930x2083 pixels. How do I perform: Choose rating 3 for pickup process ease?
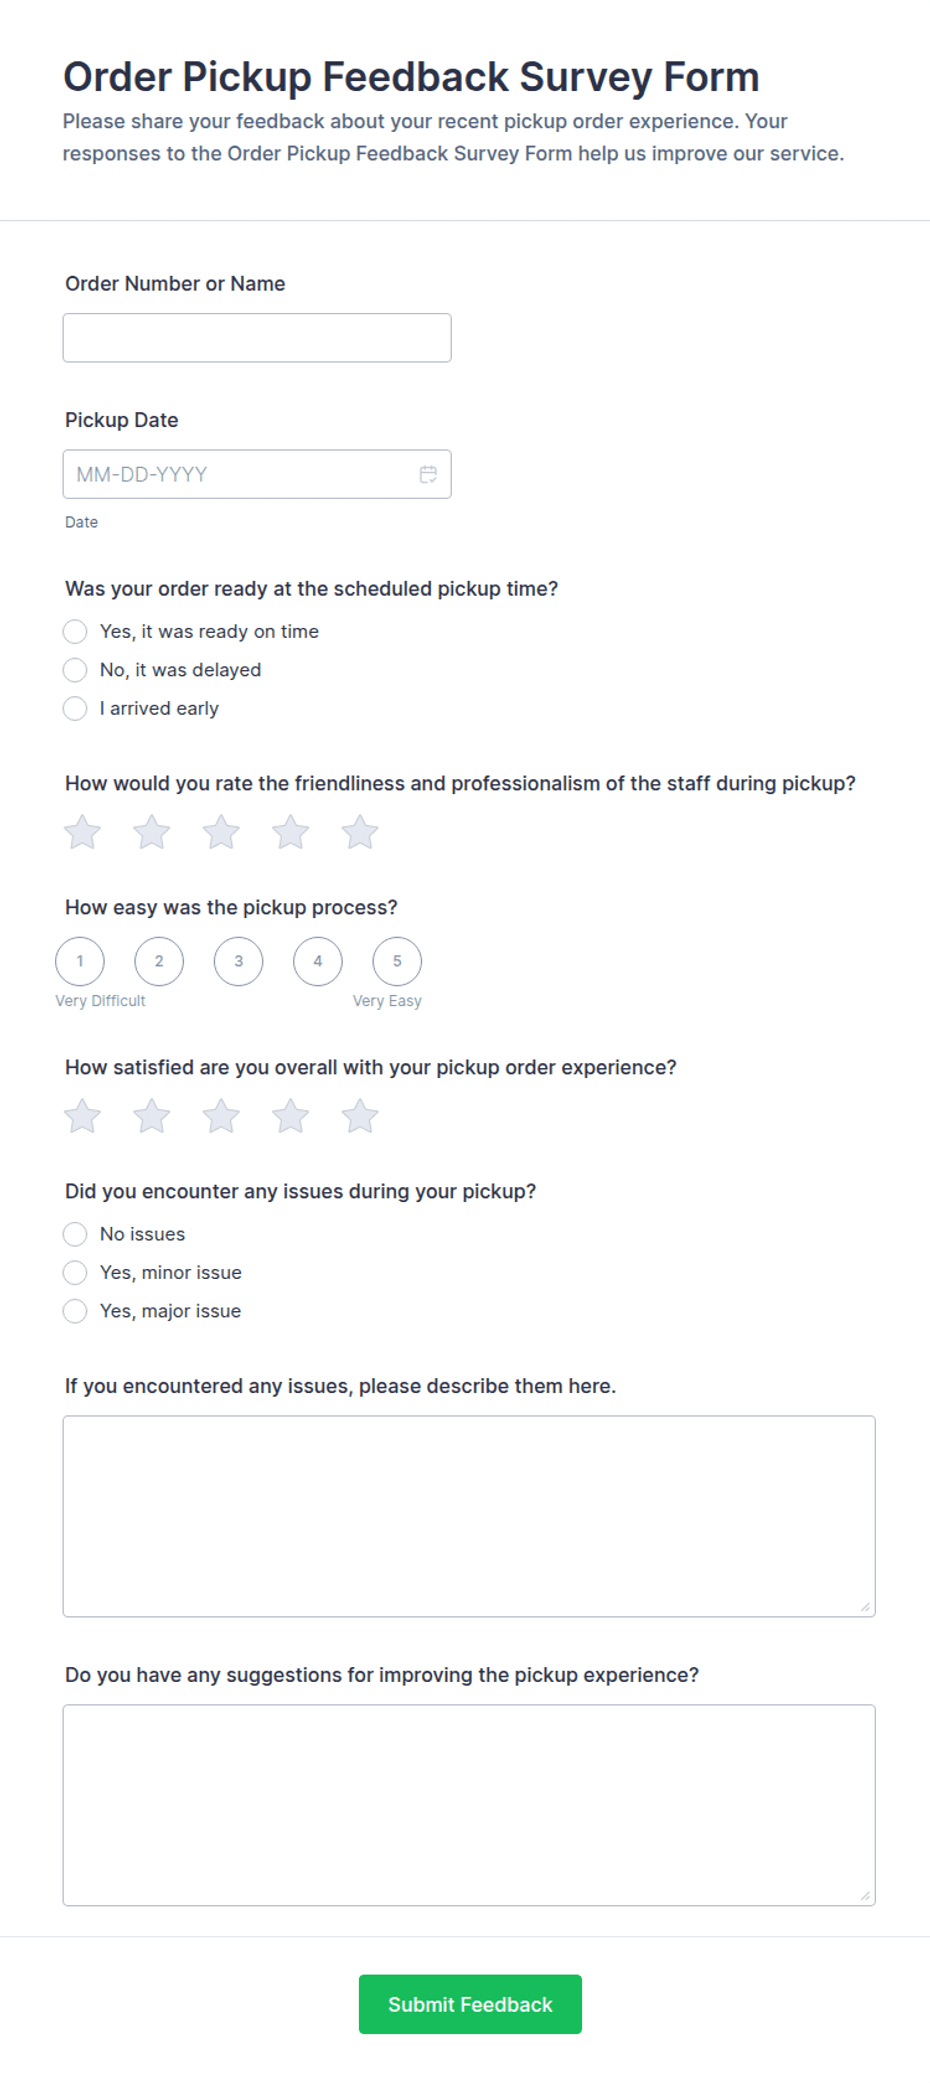[x=238, y=961]
